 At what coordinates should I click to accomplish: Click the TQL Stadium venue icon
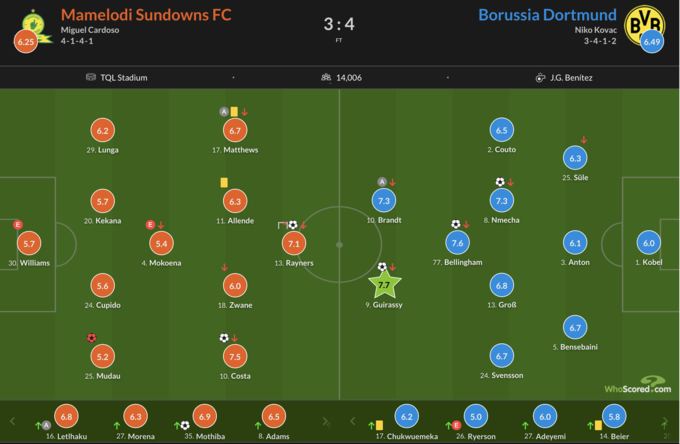pyautogui.click(x=93, y=77)
